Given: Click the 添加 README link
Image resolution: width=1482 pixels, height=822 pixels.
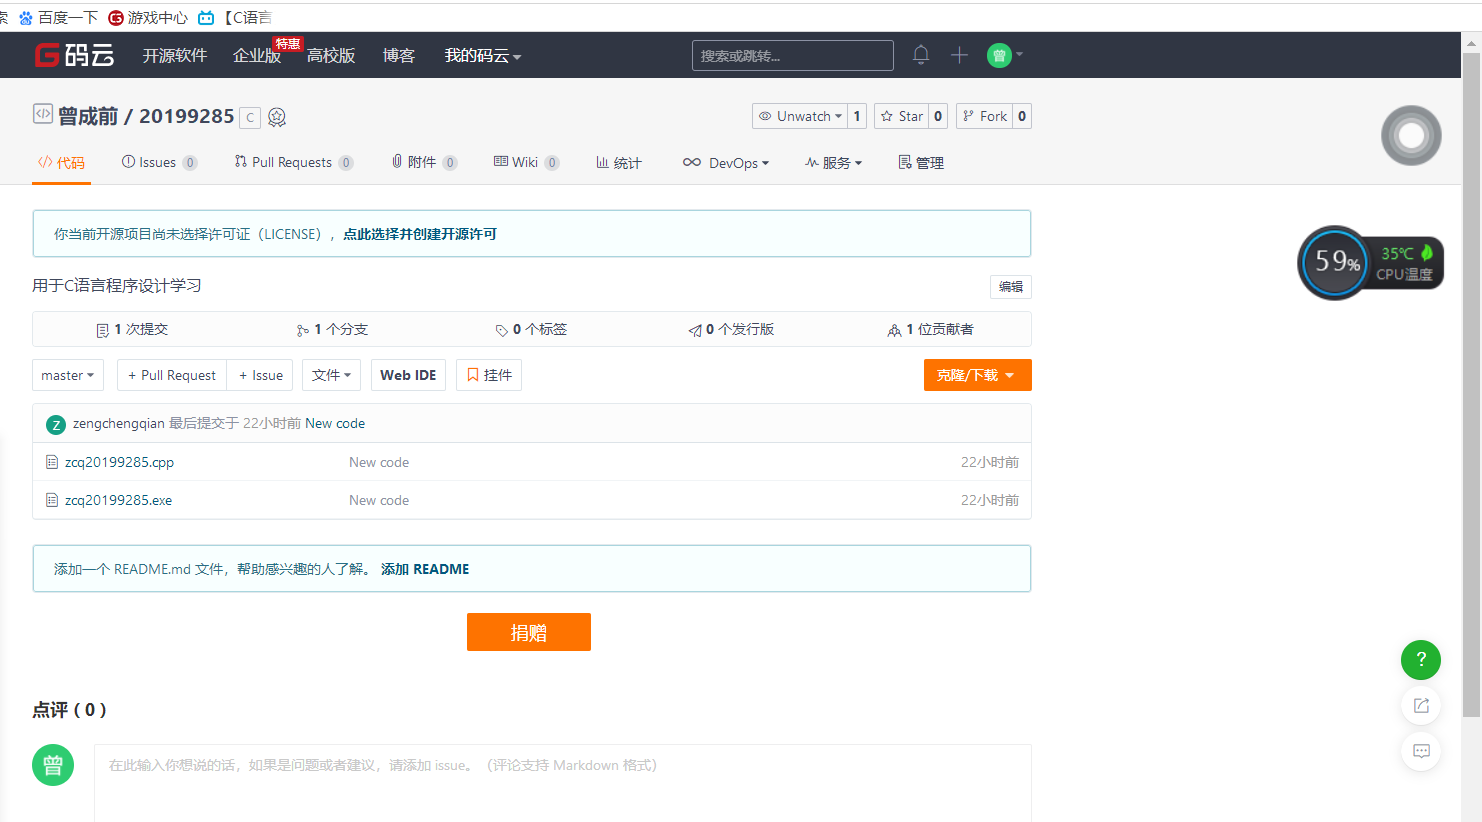Looking at the screenshot, I should point(425,569).
